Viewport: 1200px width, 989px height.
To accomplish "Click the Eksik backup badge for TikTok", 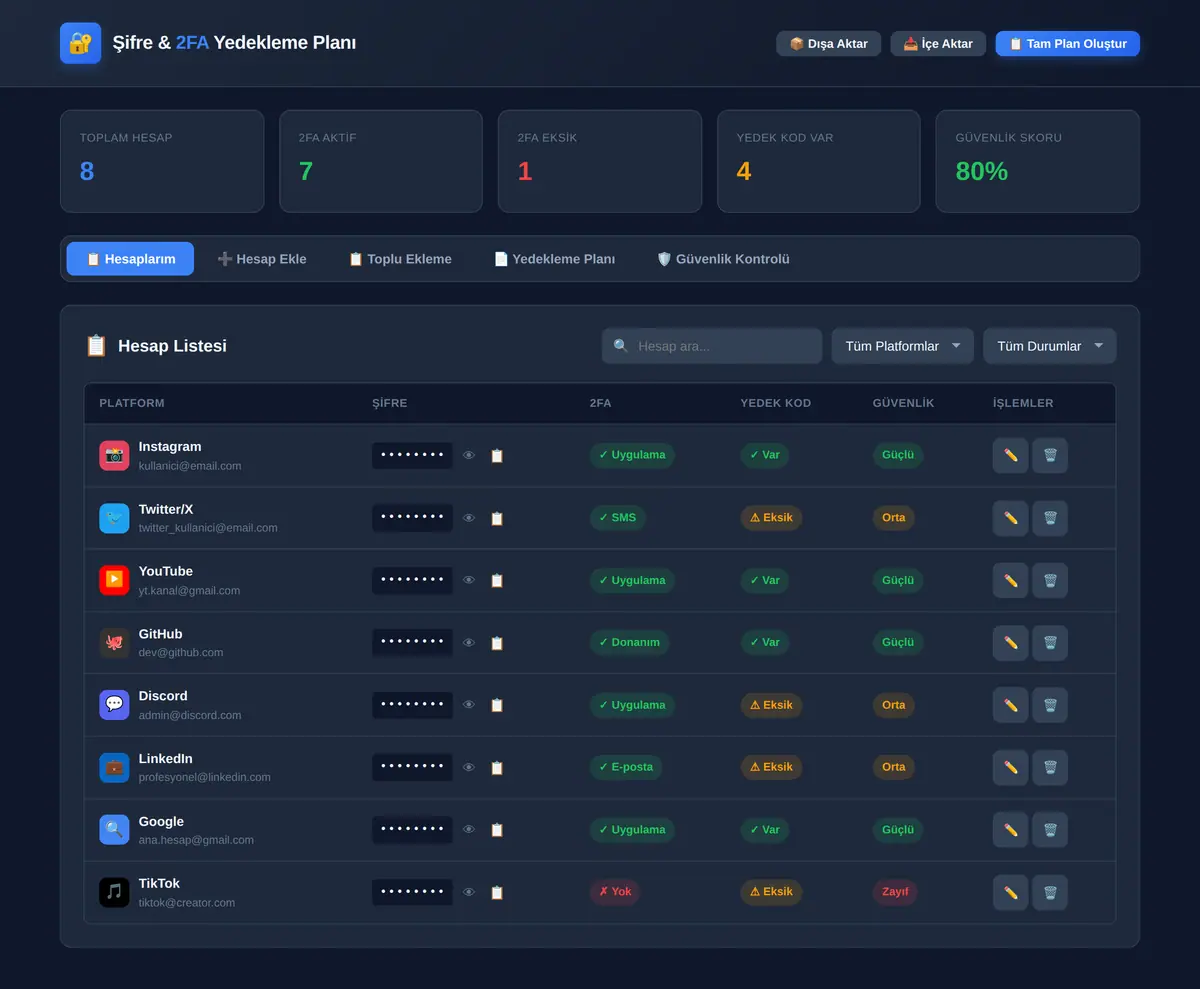I will click(771, 892).
